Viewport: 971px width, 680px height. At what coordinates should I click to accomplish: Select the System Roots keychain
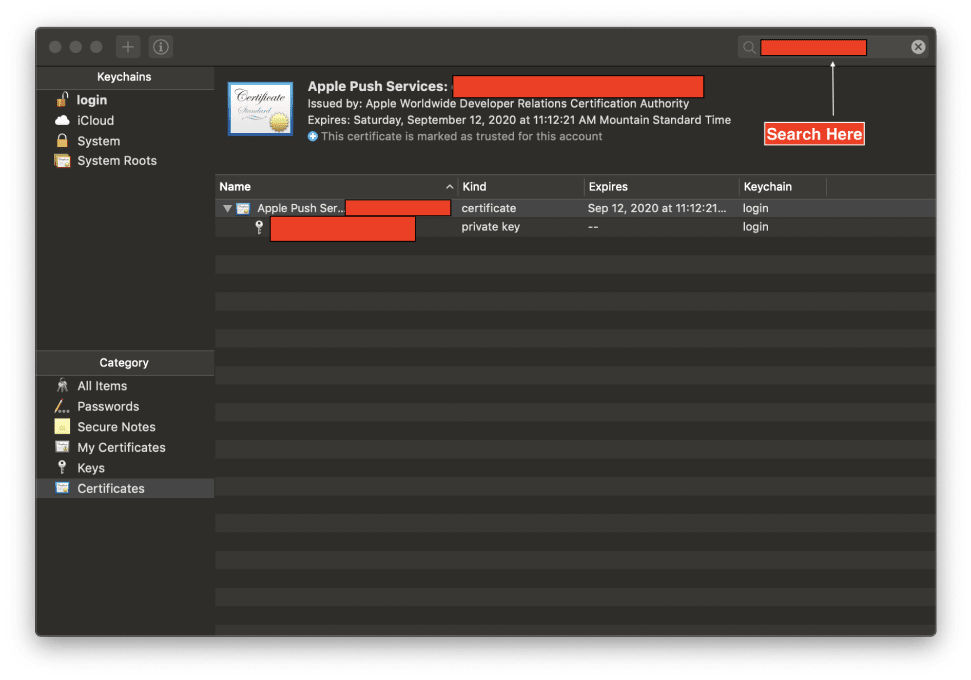116,161
